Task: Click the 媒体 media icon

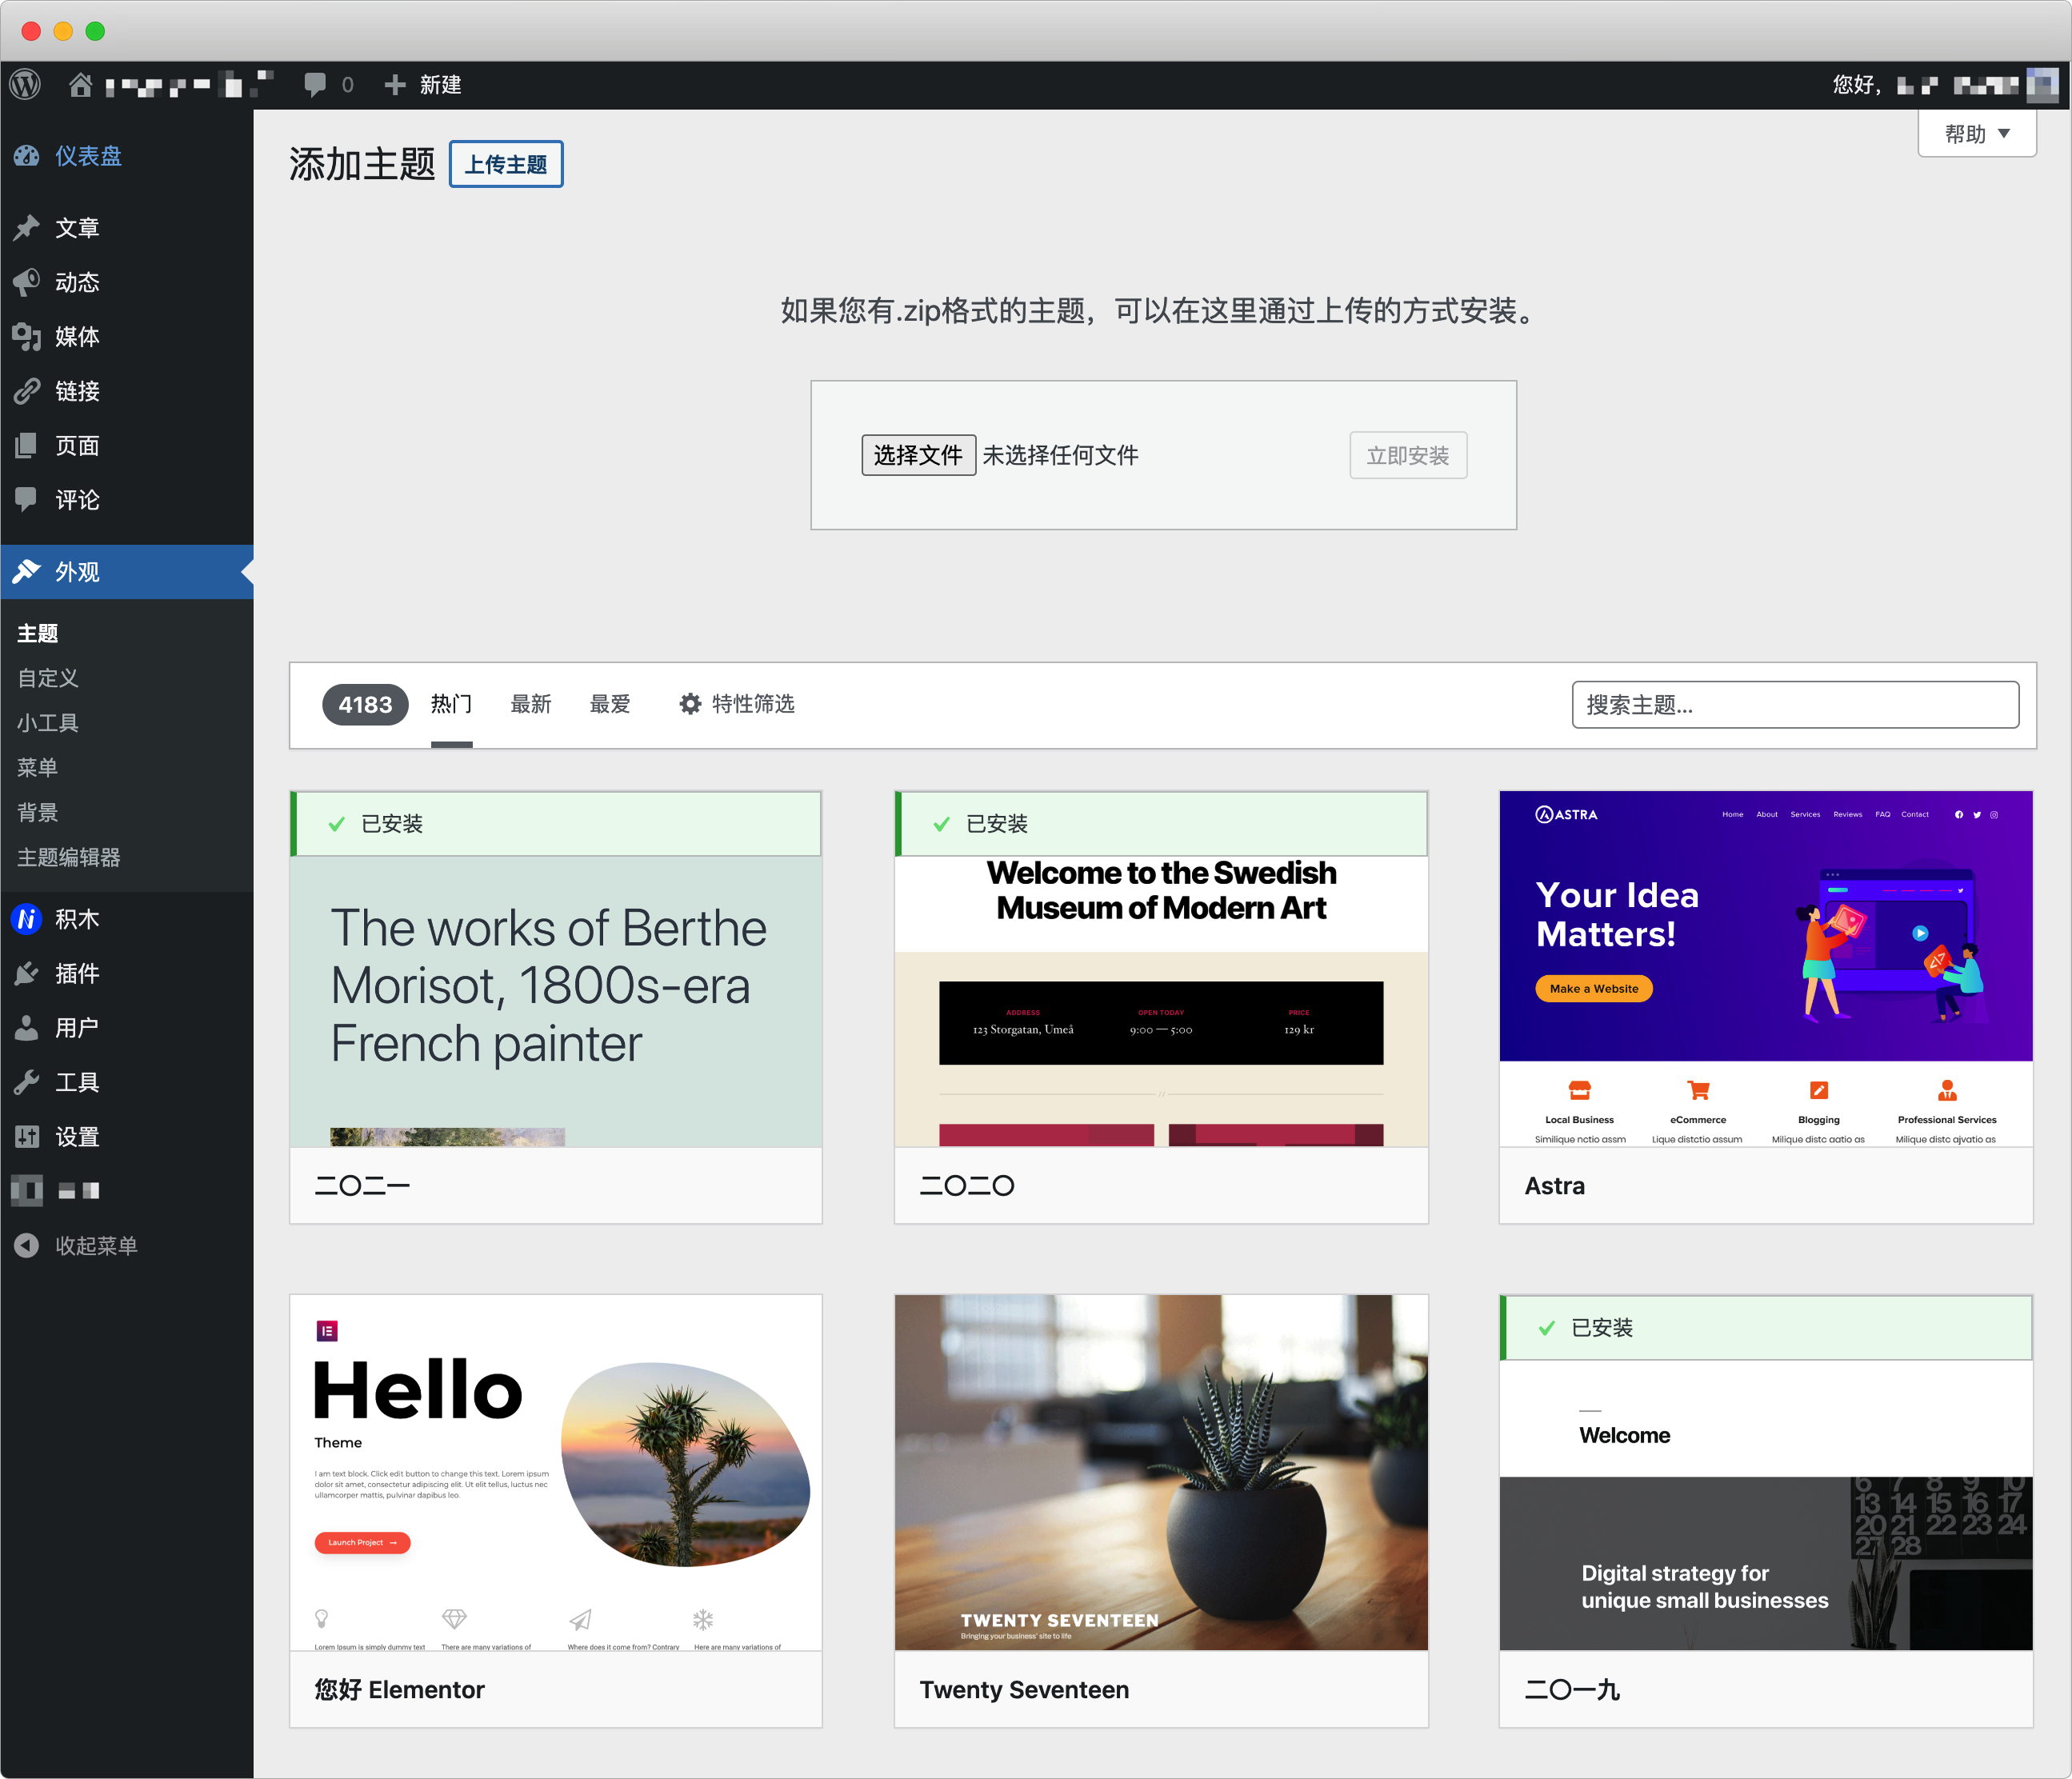Action: click(x=27, y=337)
